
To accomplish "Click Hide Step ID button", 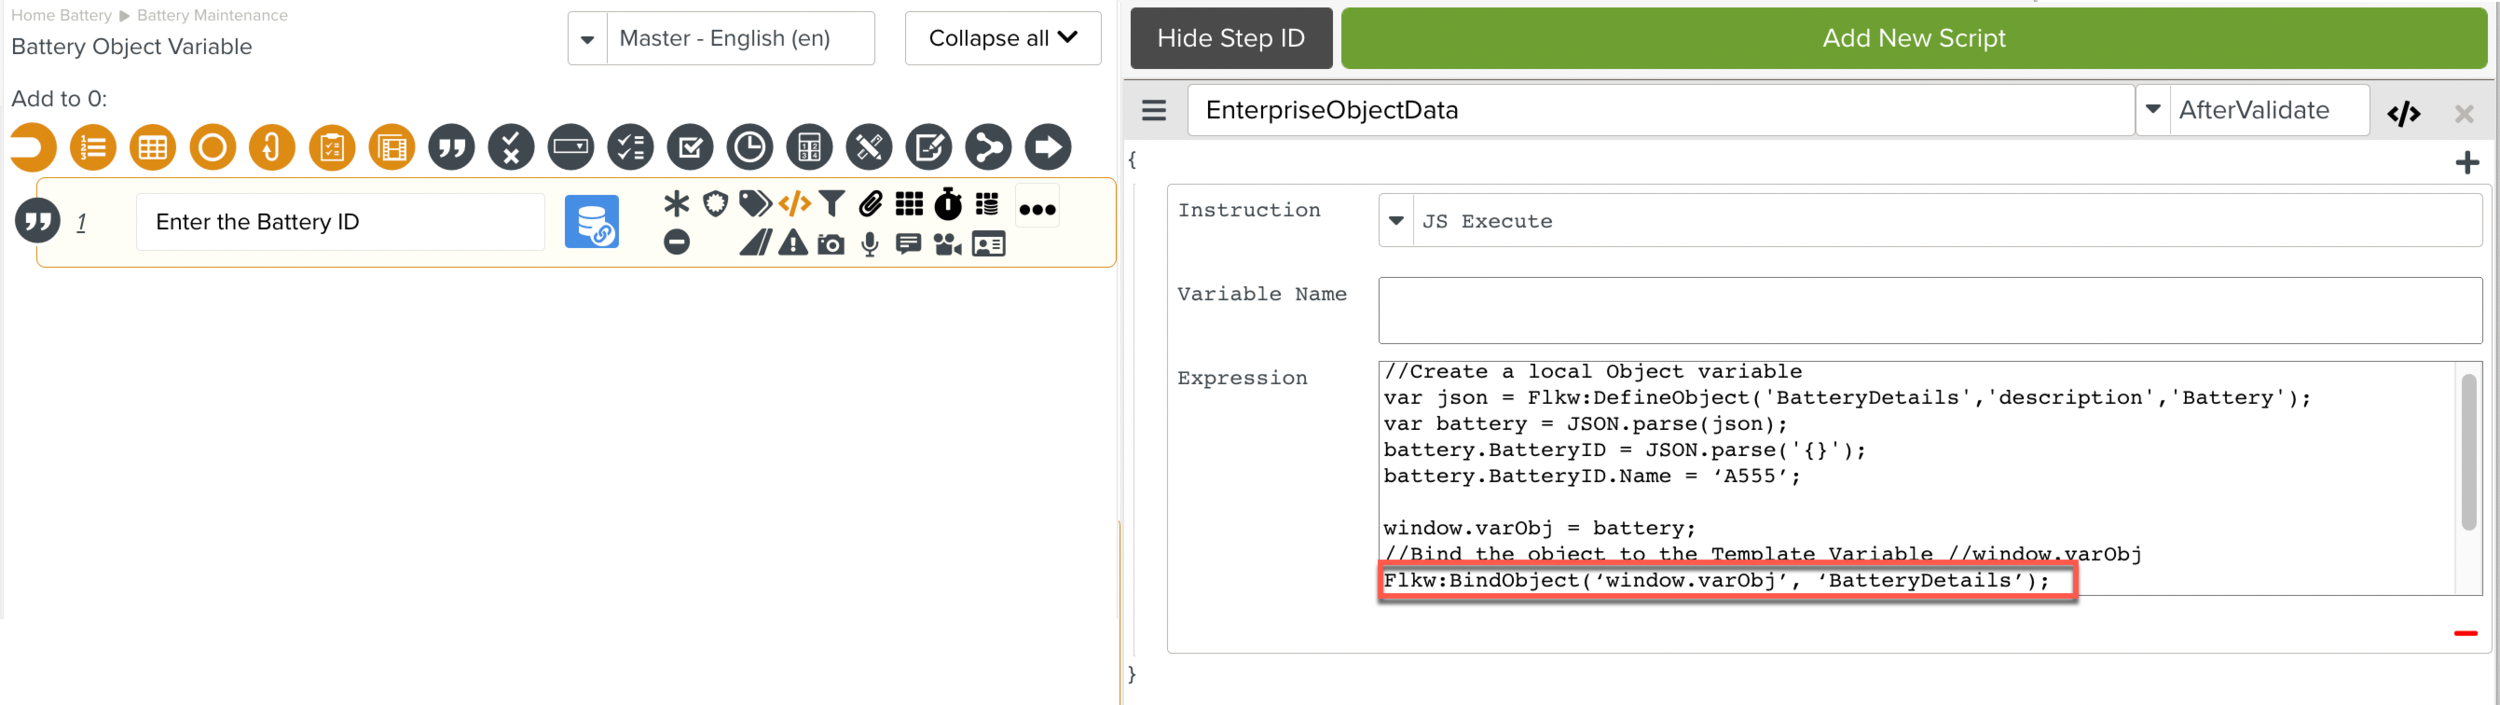I will (1230, 38).
